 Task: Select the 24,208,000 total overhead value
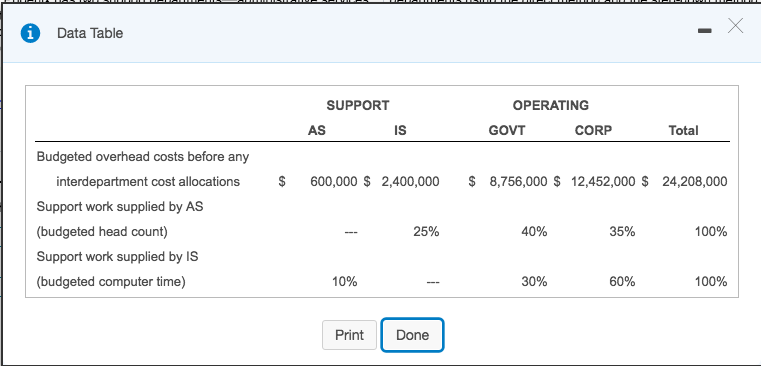tap(695, 182)
